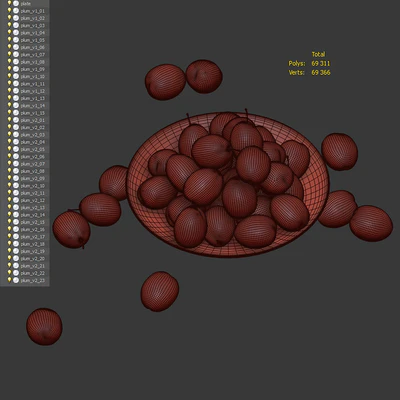The height and width of the screenshot is (400, 400).
Task: Select the plum_v1_10 name in the list
Action: click(x=32, y=76)
